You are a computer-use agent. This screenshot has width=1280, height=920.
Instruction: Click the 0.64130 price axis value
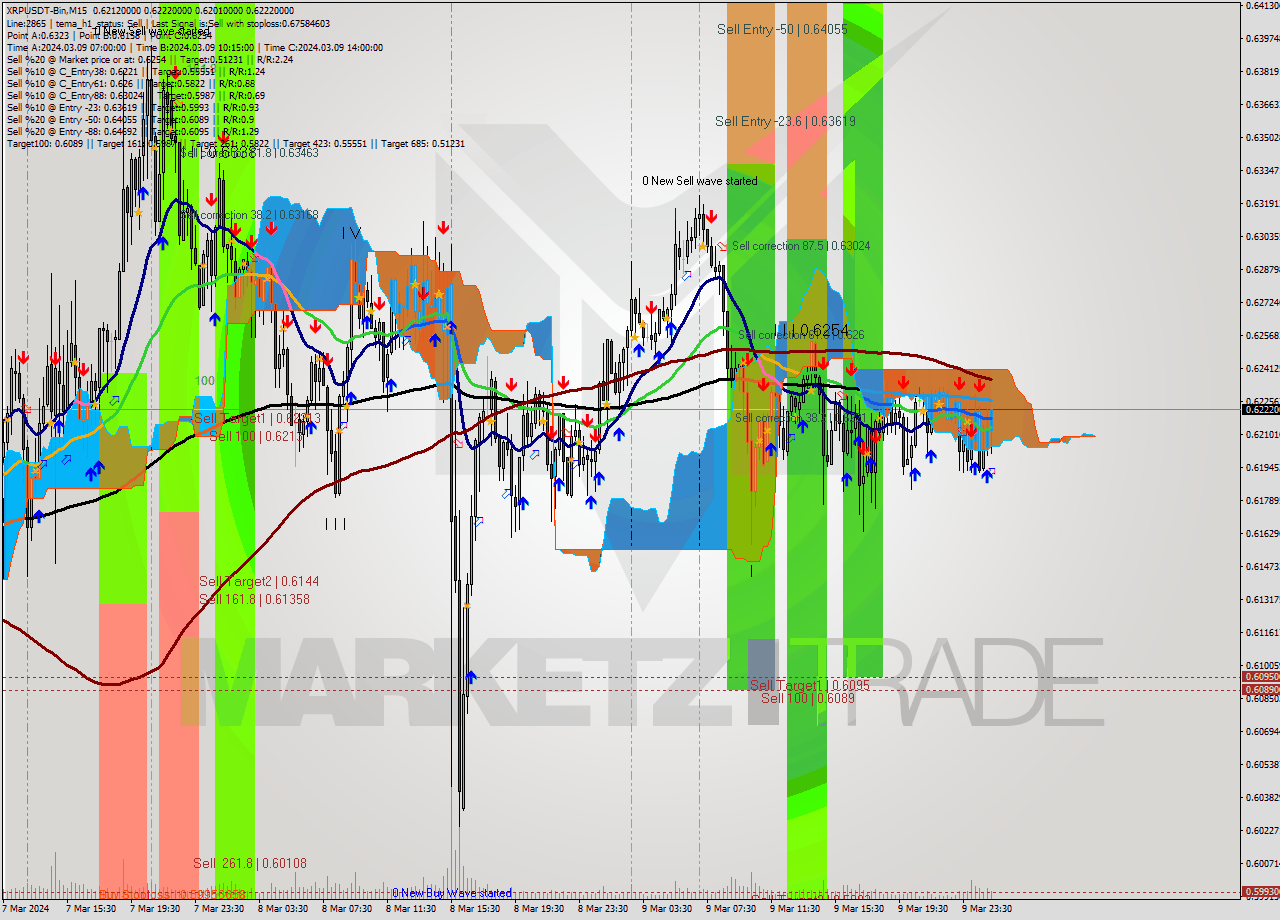point(1262,5)
